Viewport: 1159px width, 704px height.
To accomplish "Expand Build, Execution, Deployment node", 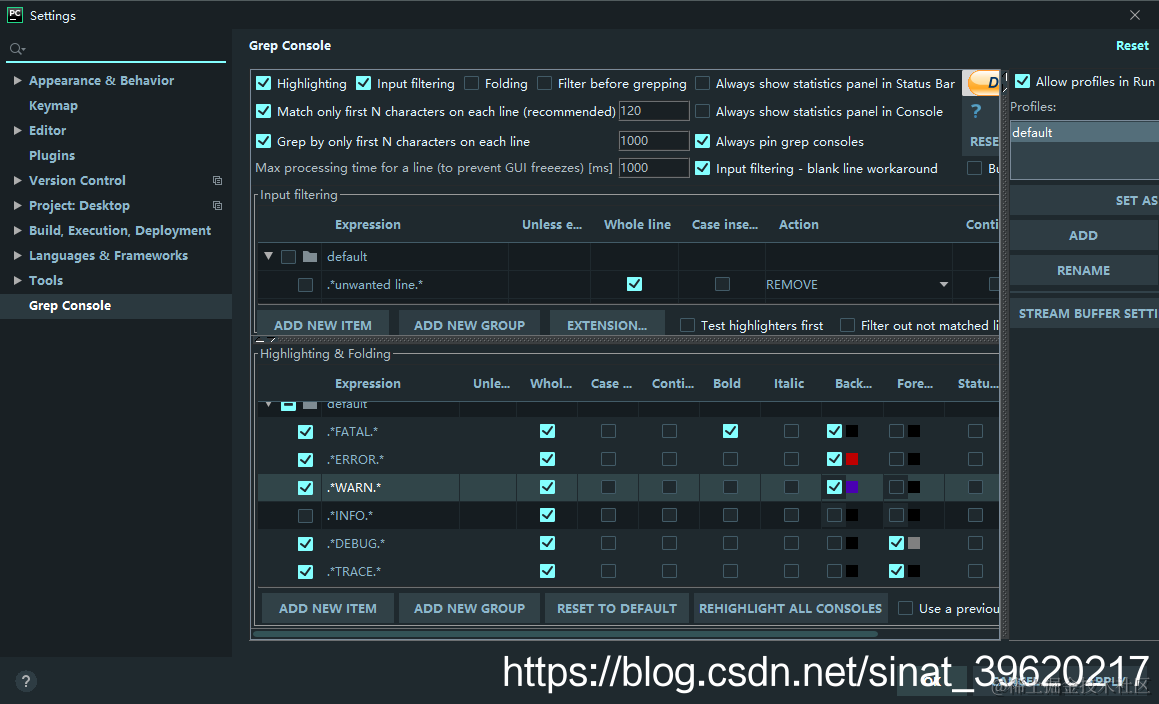I will 17,231.
